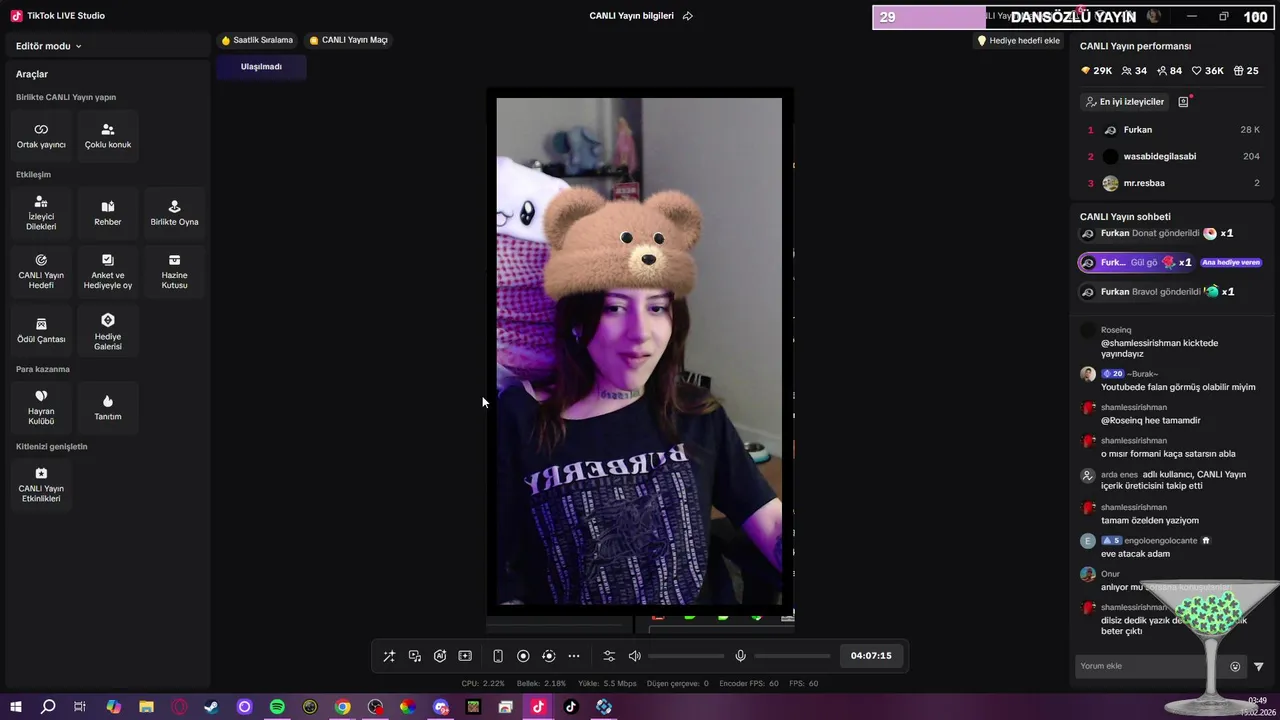Screen dimensions: 1280x720
Task: Open En iyi izleyiciler list
Action: 1124,102
